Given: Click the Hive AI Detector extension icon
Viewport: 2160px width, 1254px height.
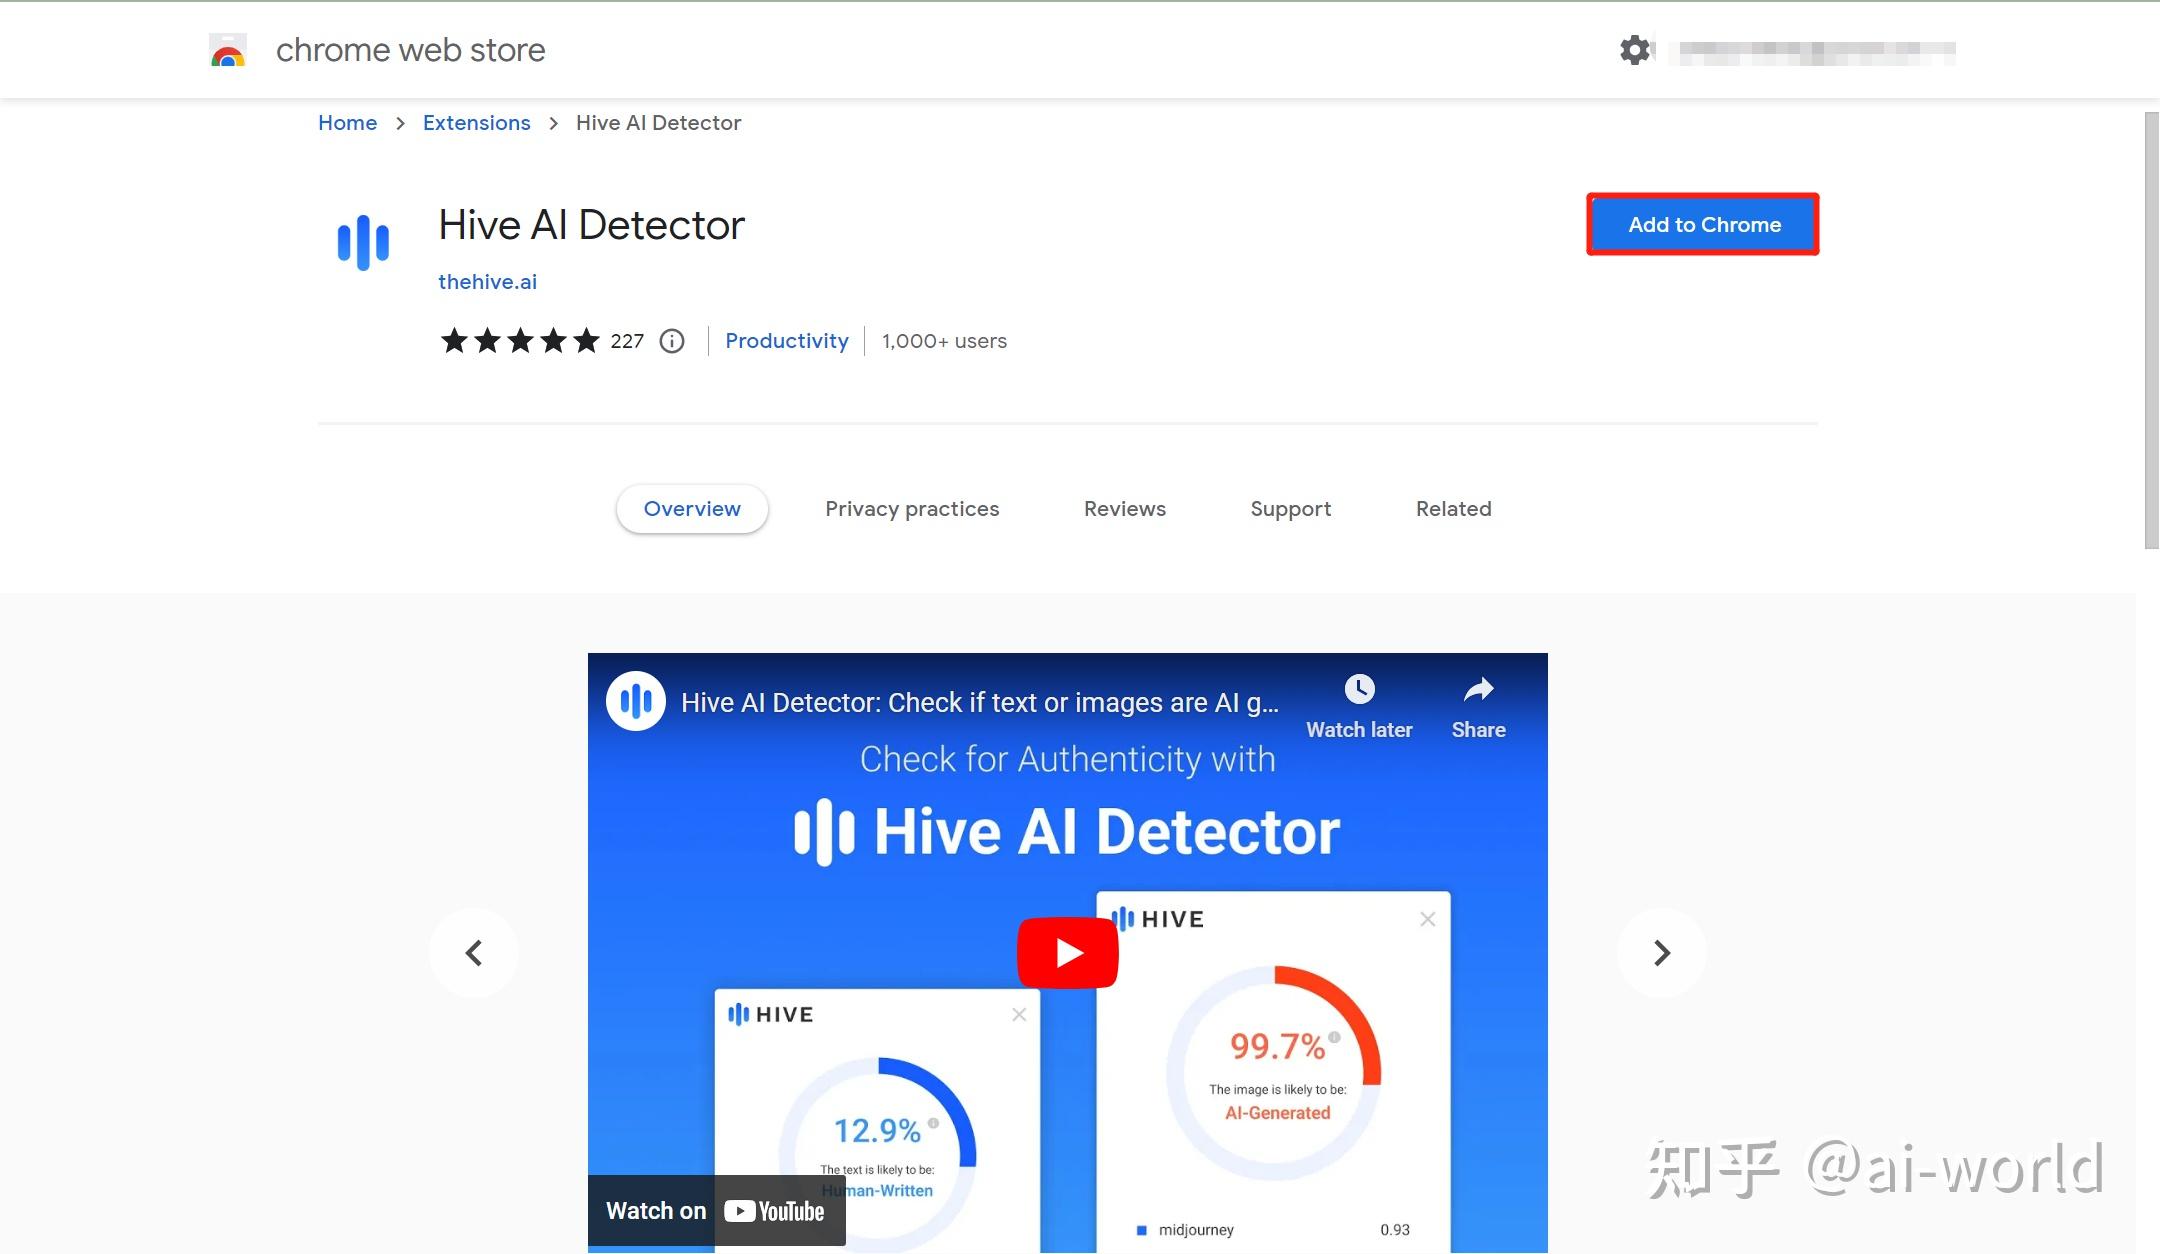Looking at the screenshot, I should (x=364, y=242).
